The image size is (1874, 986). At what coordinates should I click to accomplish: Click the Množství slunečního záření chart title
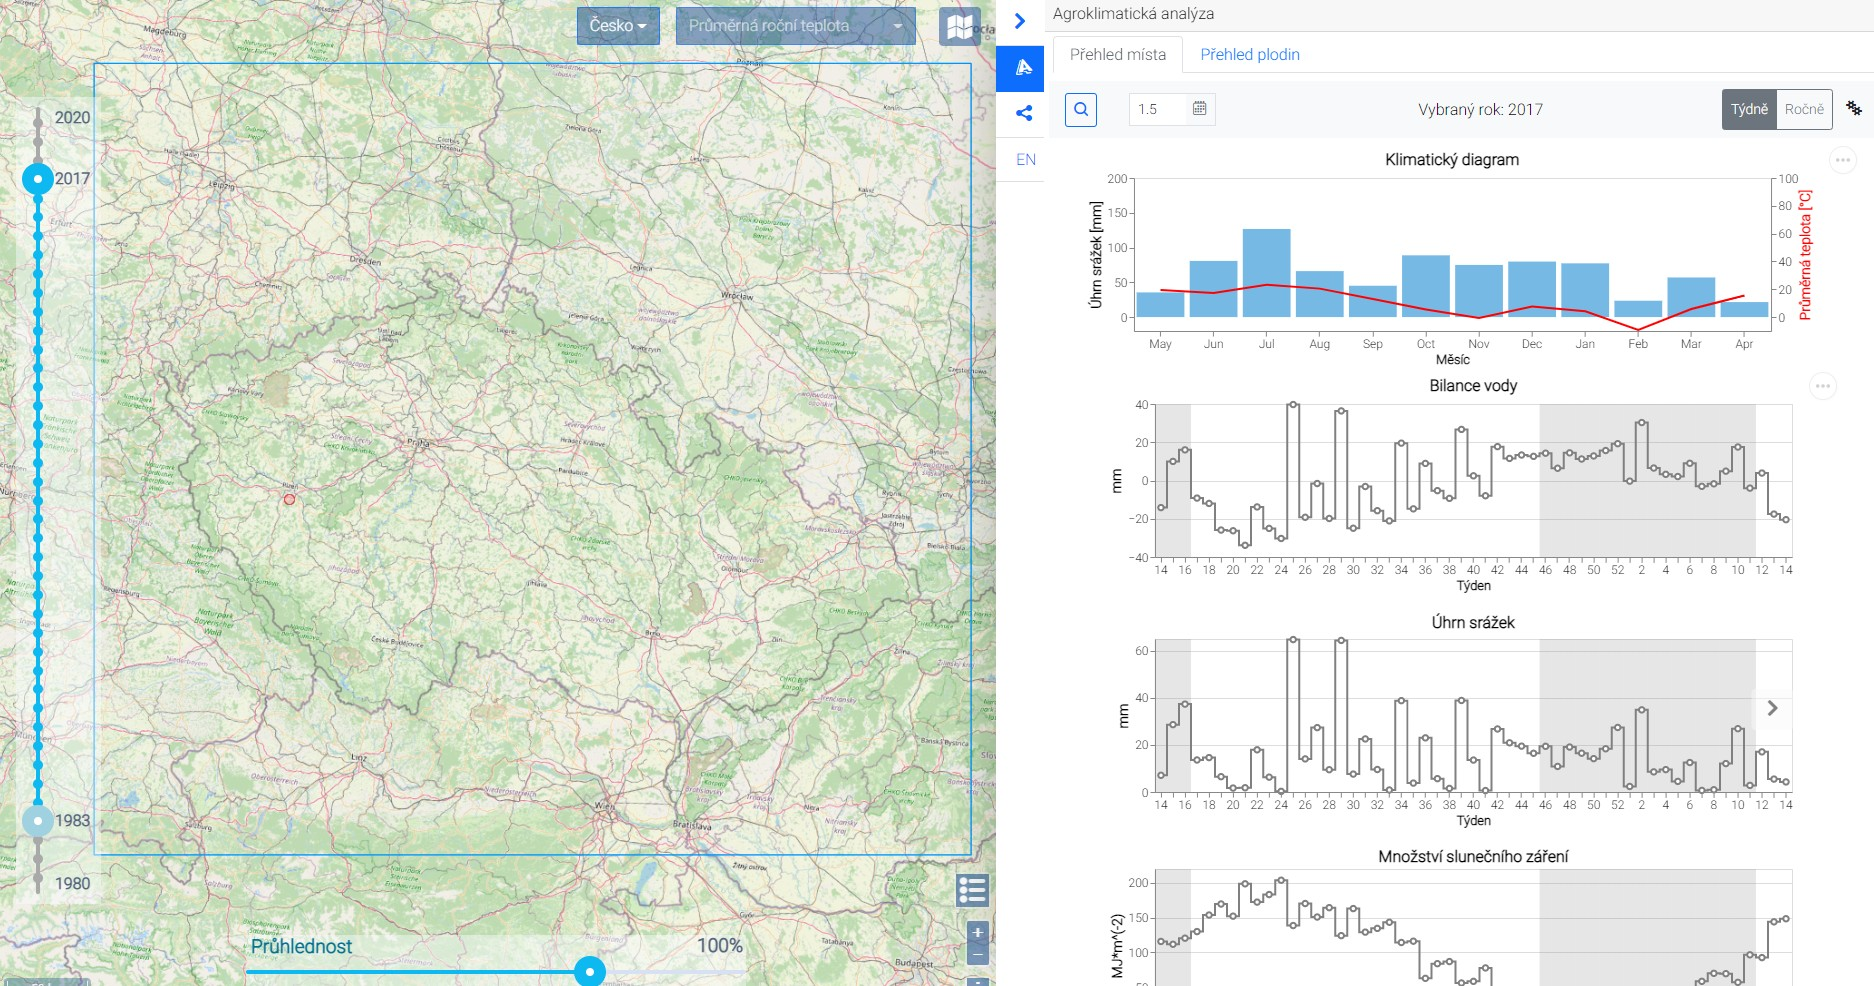pos(1473,856)
